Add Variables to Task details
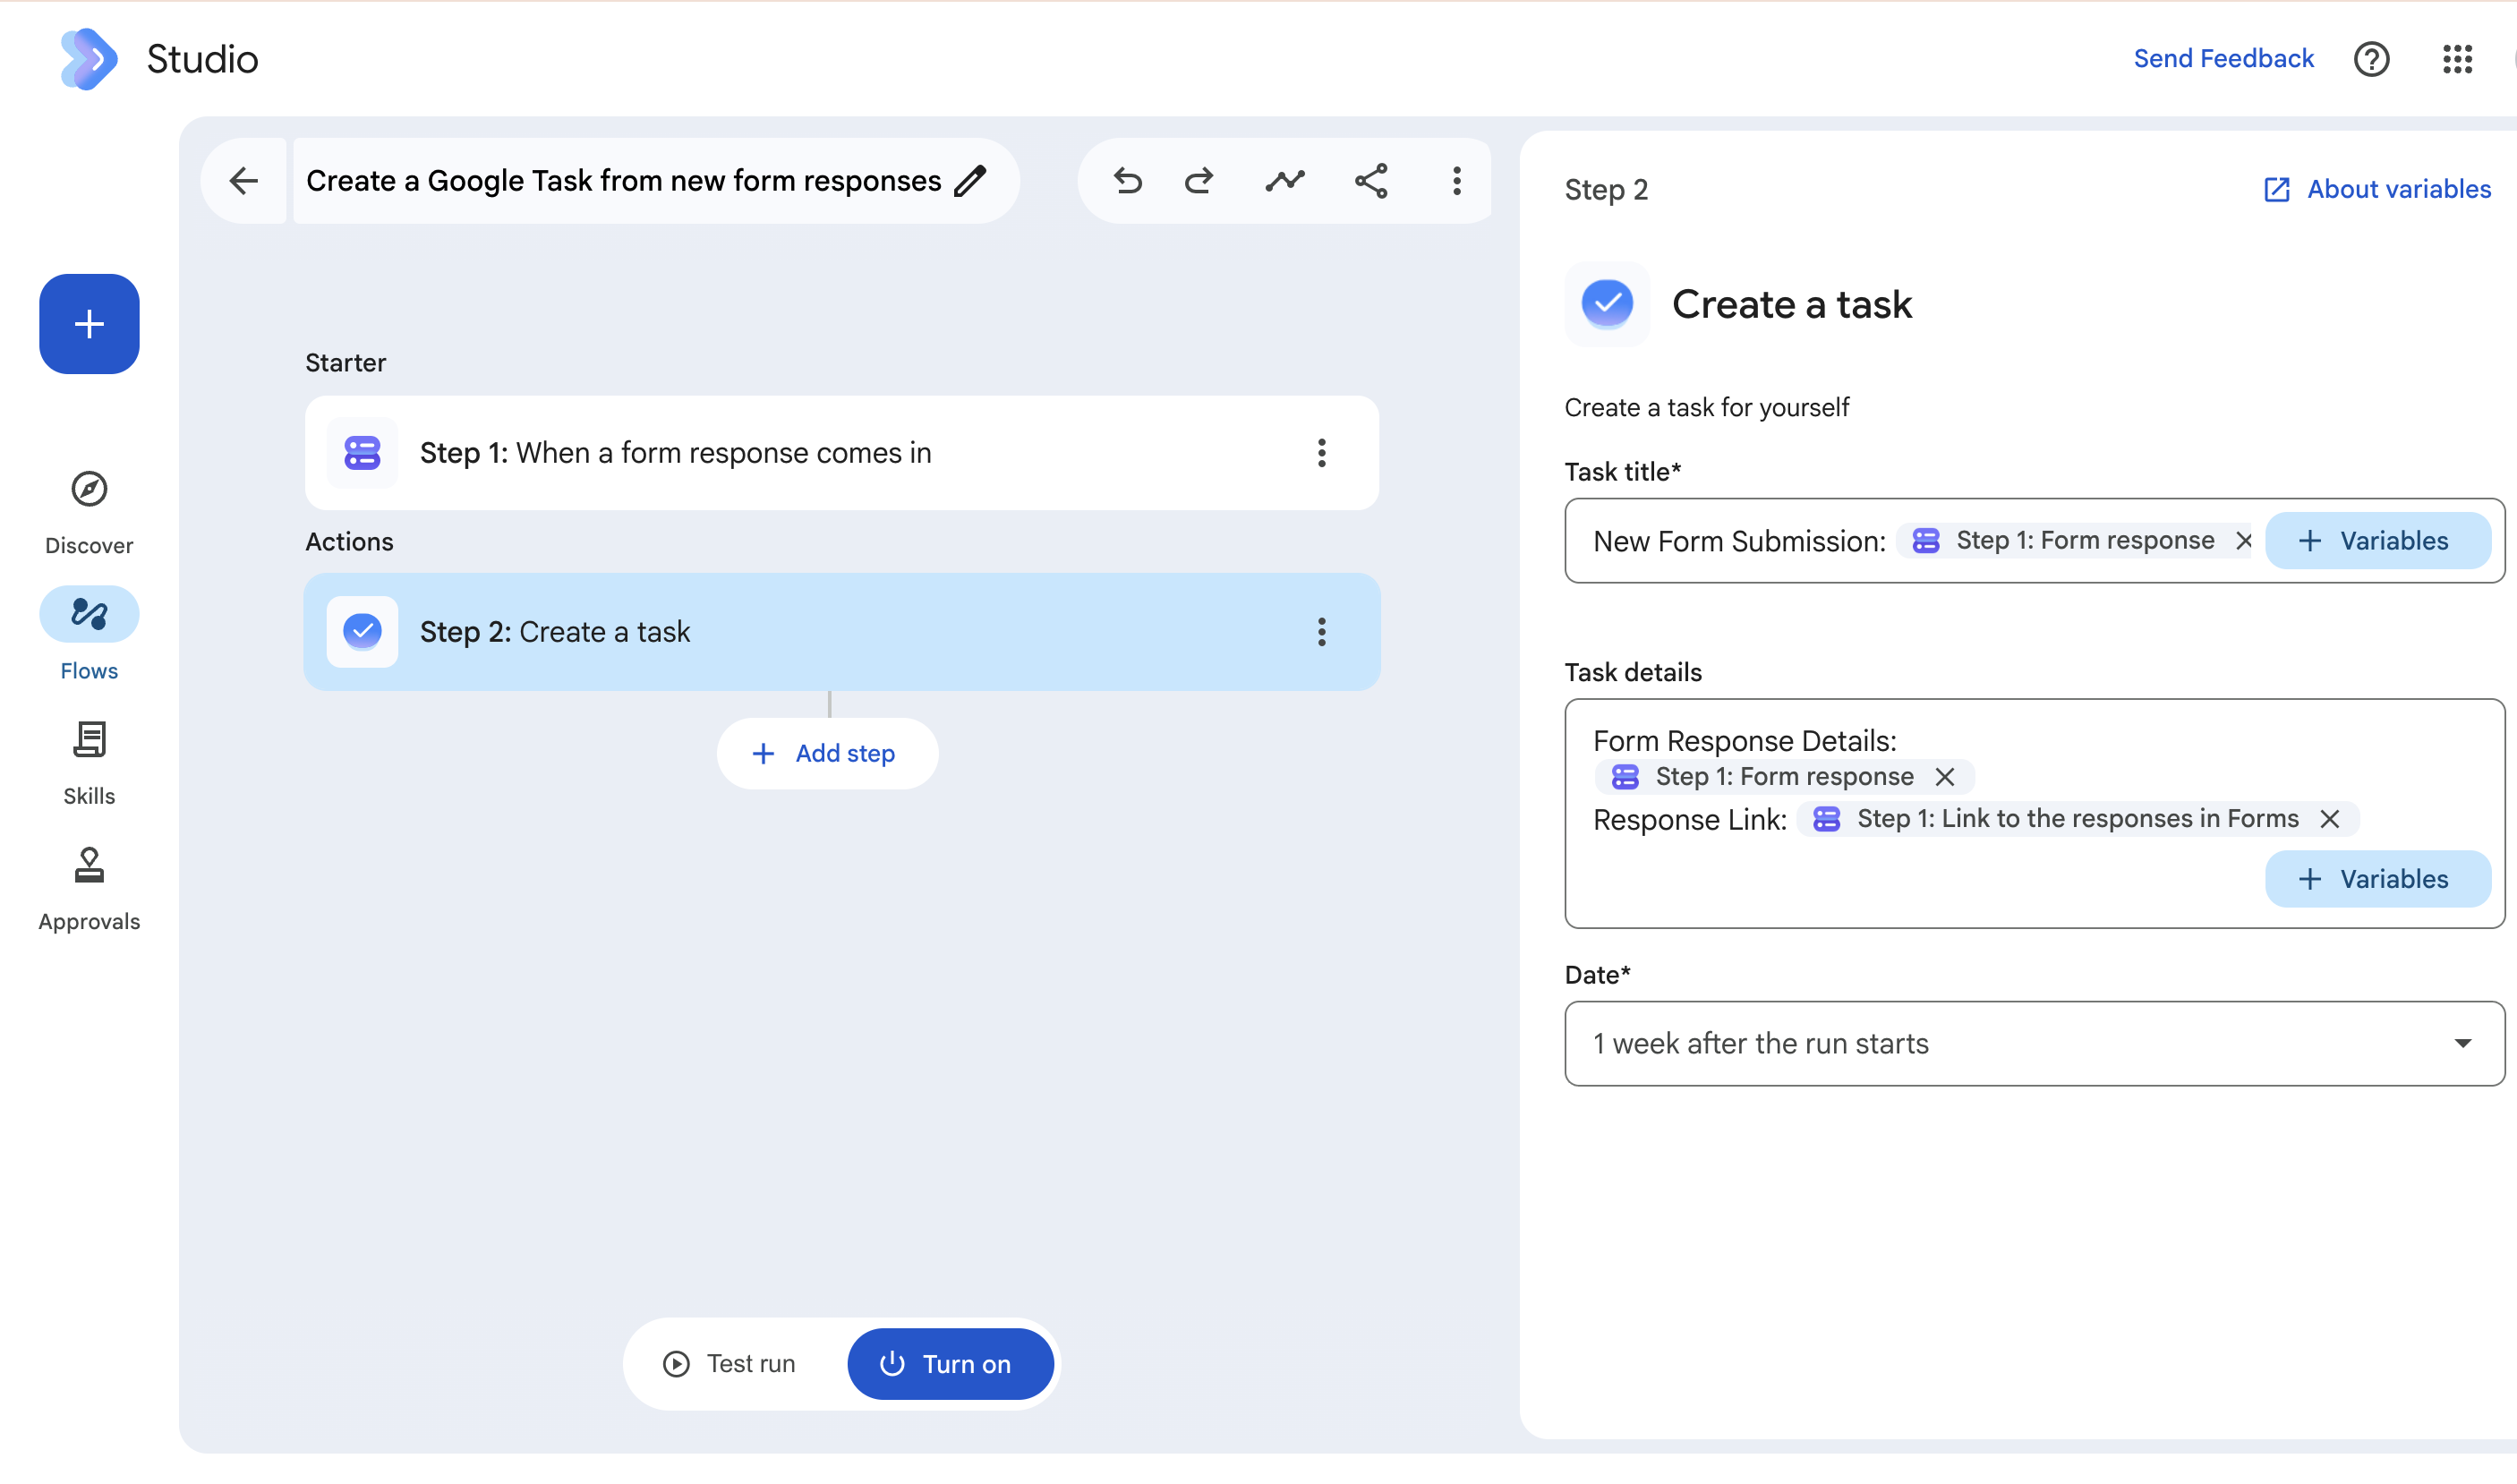 (x=2377, y=879)
